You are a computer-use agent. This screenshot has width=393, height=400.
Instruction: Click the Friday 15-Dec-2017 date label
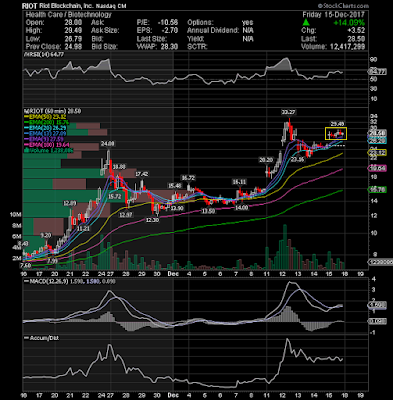[333, 15]
